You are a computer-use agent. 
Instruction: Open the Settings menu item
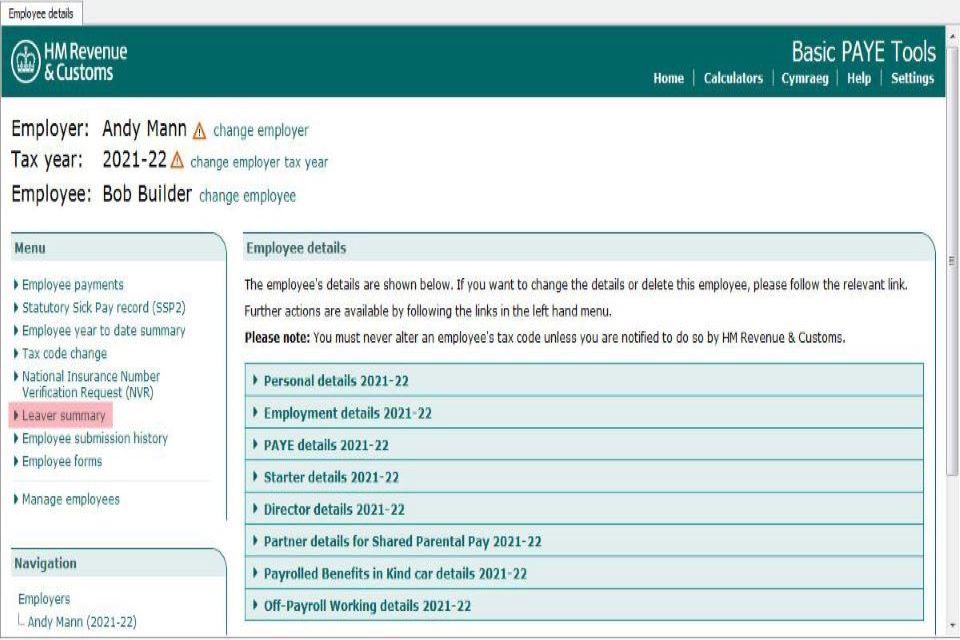(x=912, y=78)
